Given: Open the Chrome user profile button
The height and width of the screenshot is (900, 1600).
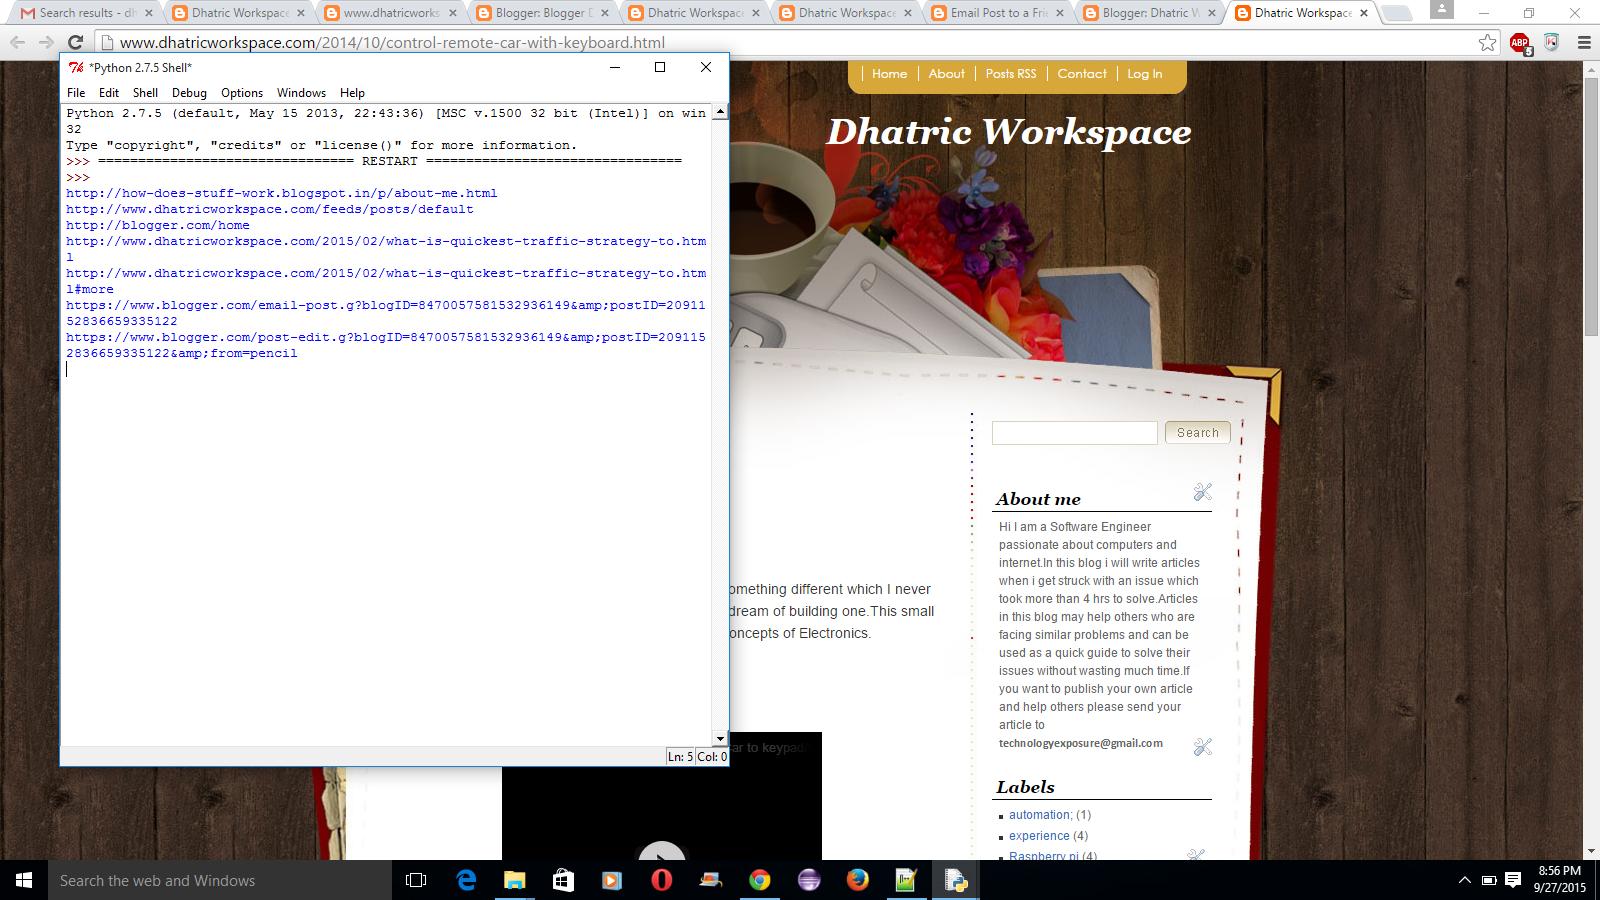Looking at the screenshot, I should pyautogui.click(x=1442, y=9).
